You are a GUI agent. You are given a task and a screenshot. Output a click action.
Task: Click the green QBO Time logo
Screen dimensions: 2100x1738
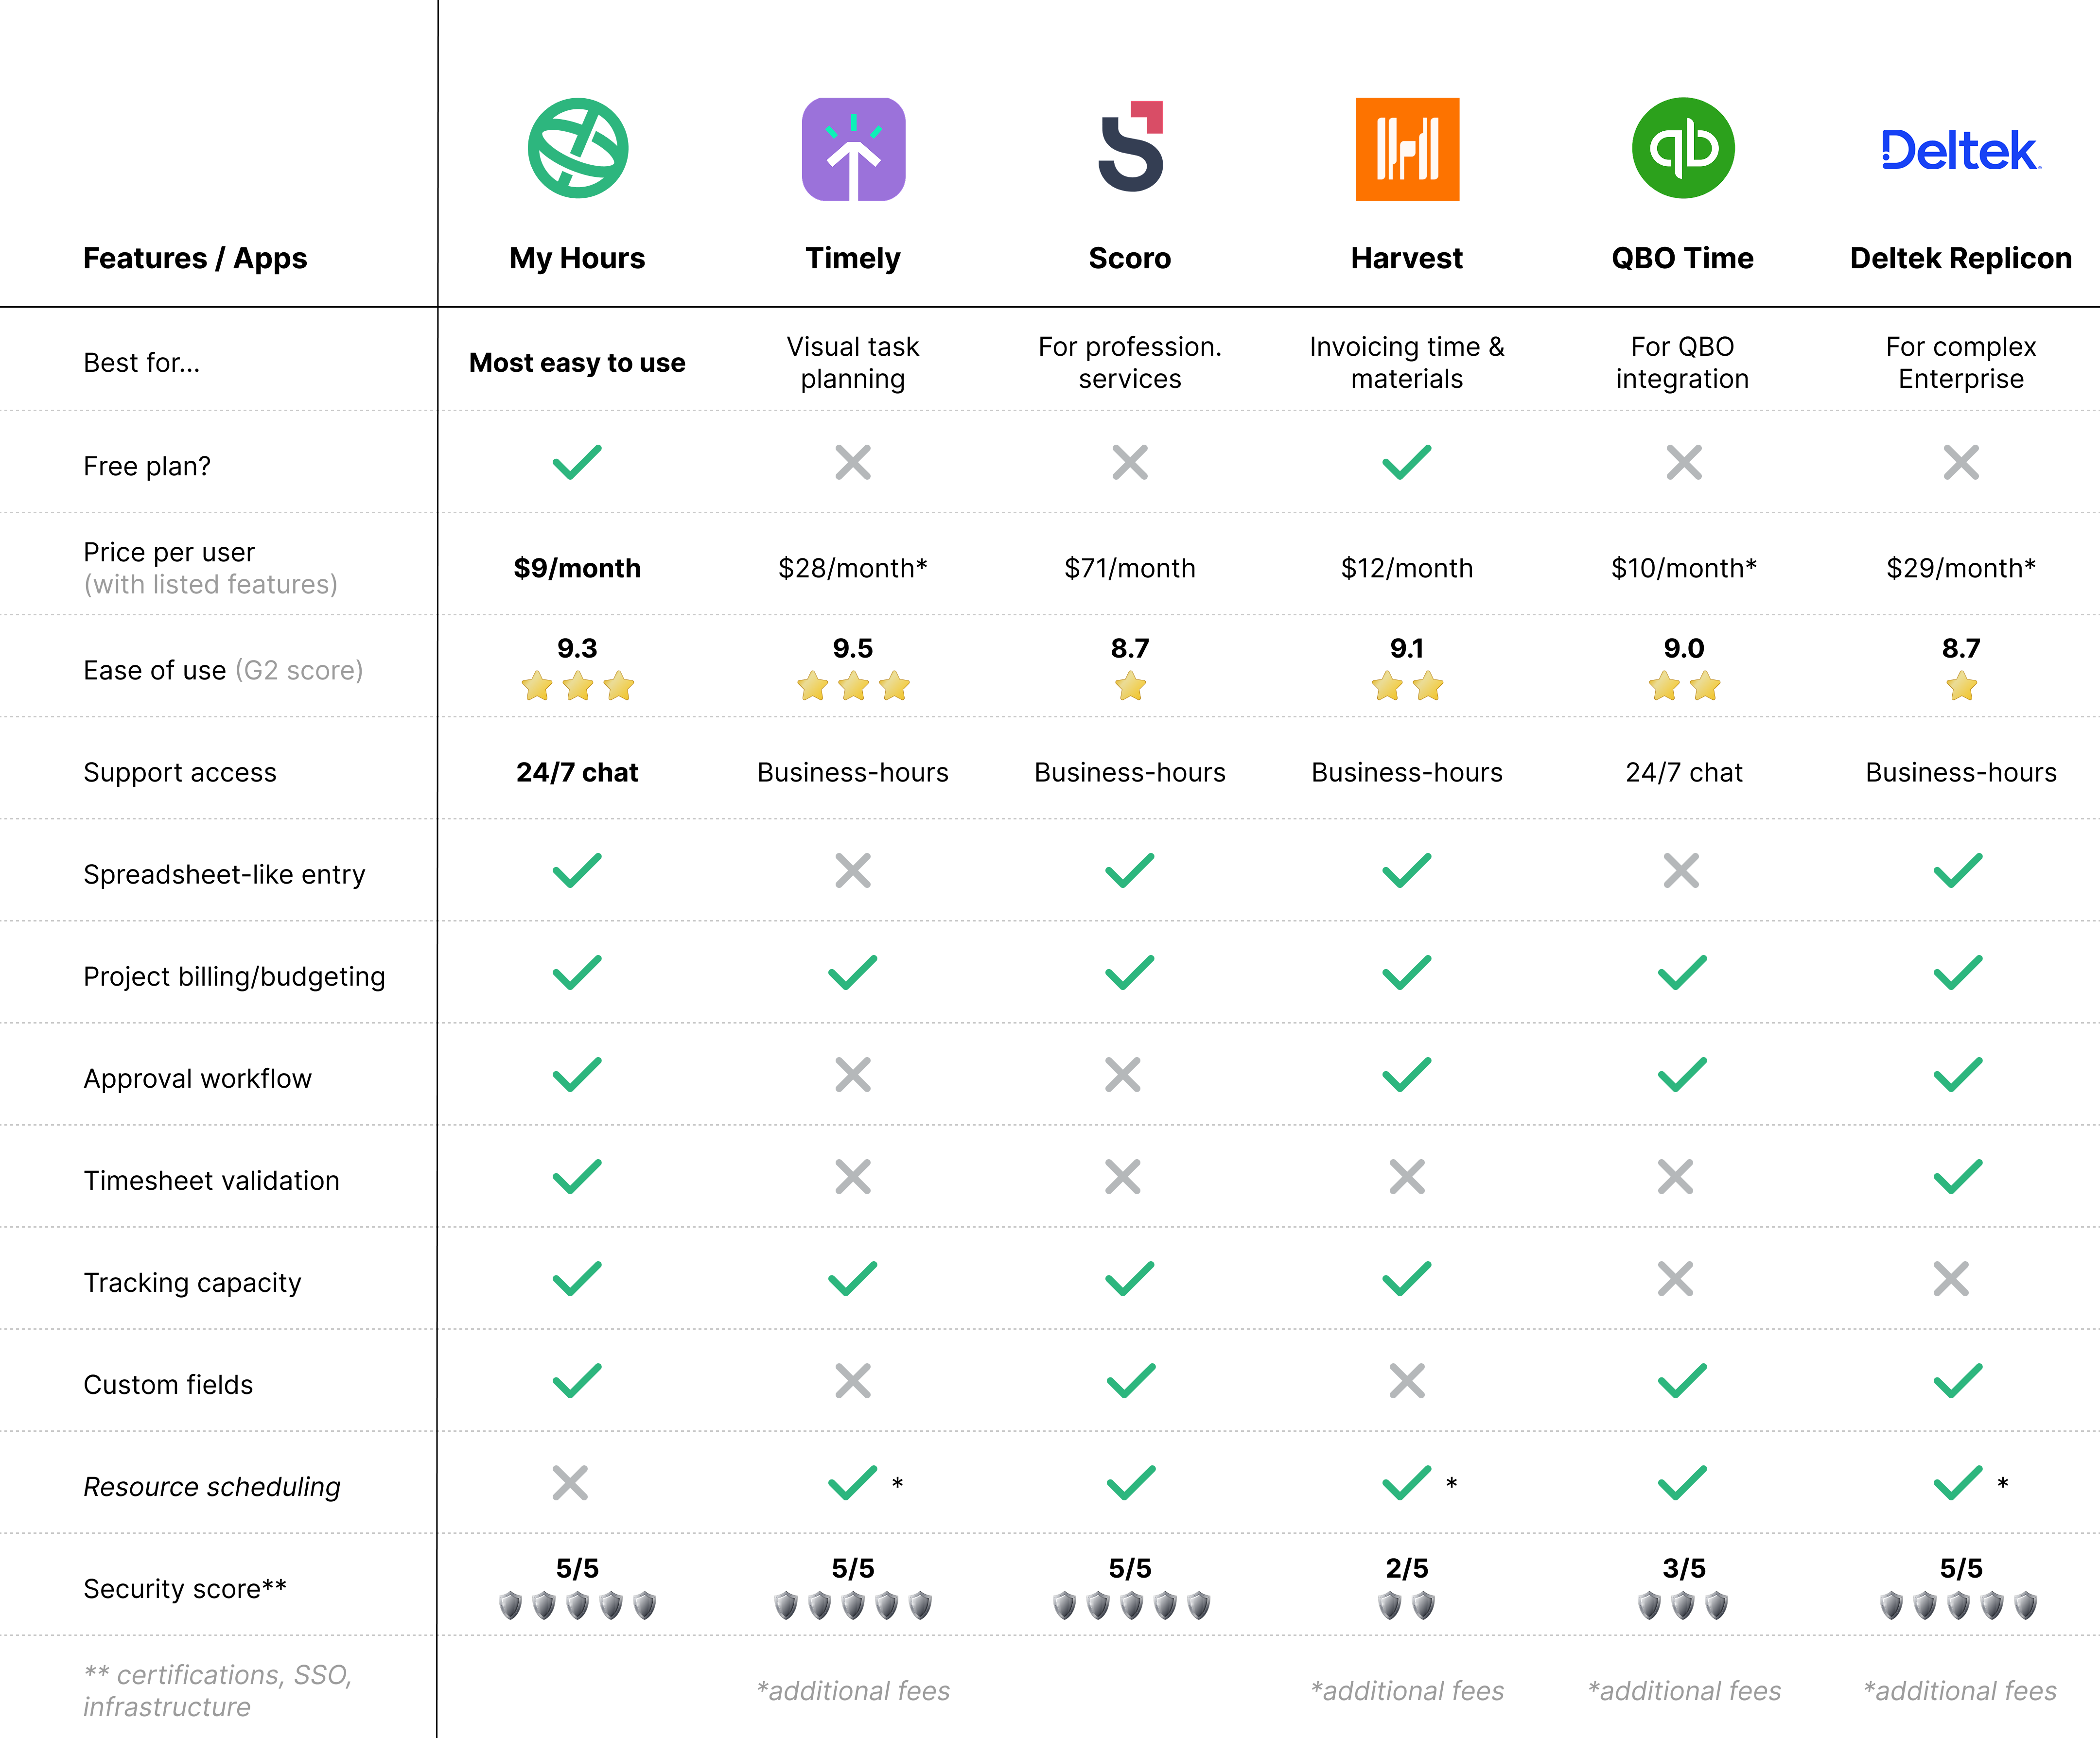click(x=1682, y=147)
